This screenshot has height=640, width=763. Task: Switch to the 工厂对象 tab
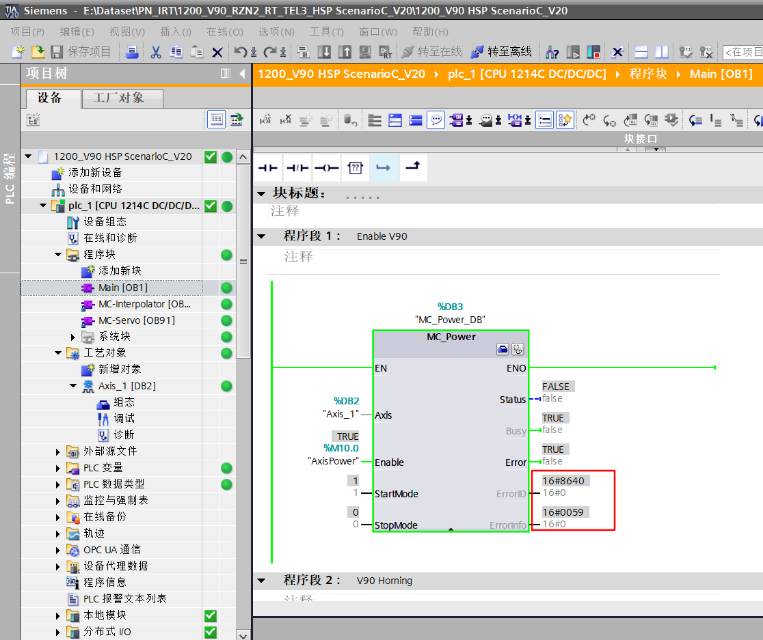pos(122,98)
